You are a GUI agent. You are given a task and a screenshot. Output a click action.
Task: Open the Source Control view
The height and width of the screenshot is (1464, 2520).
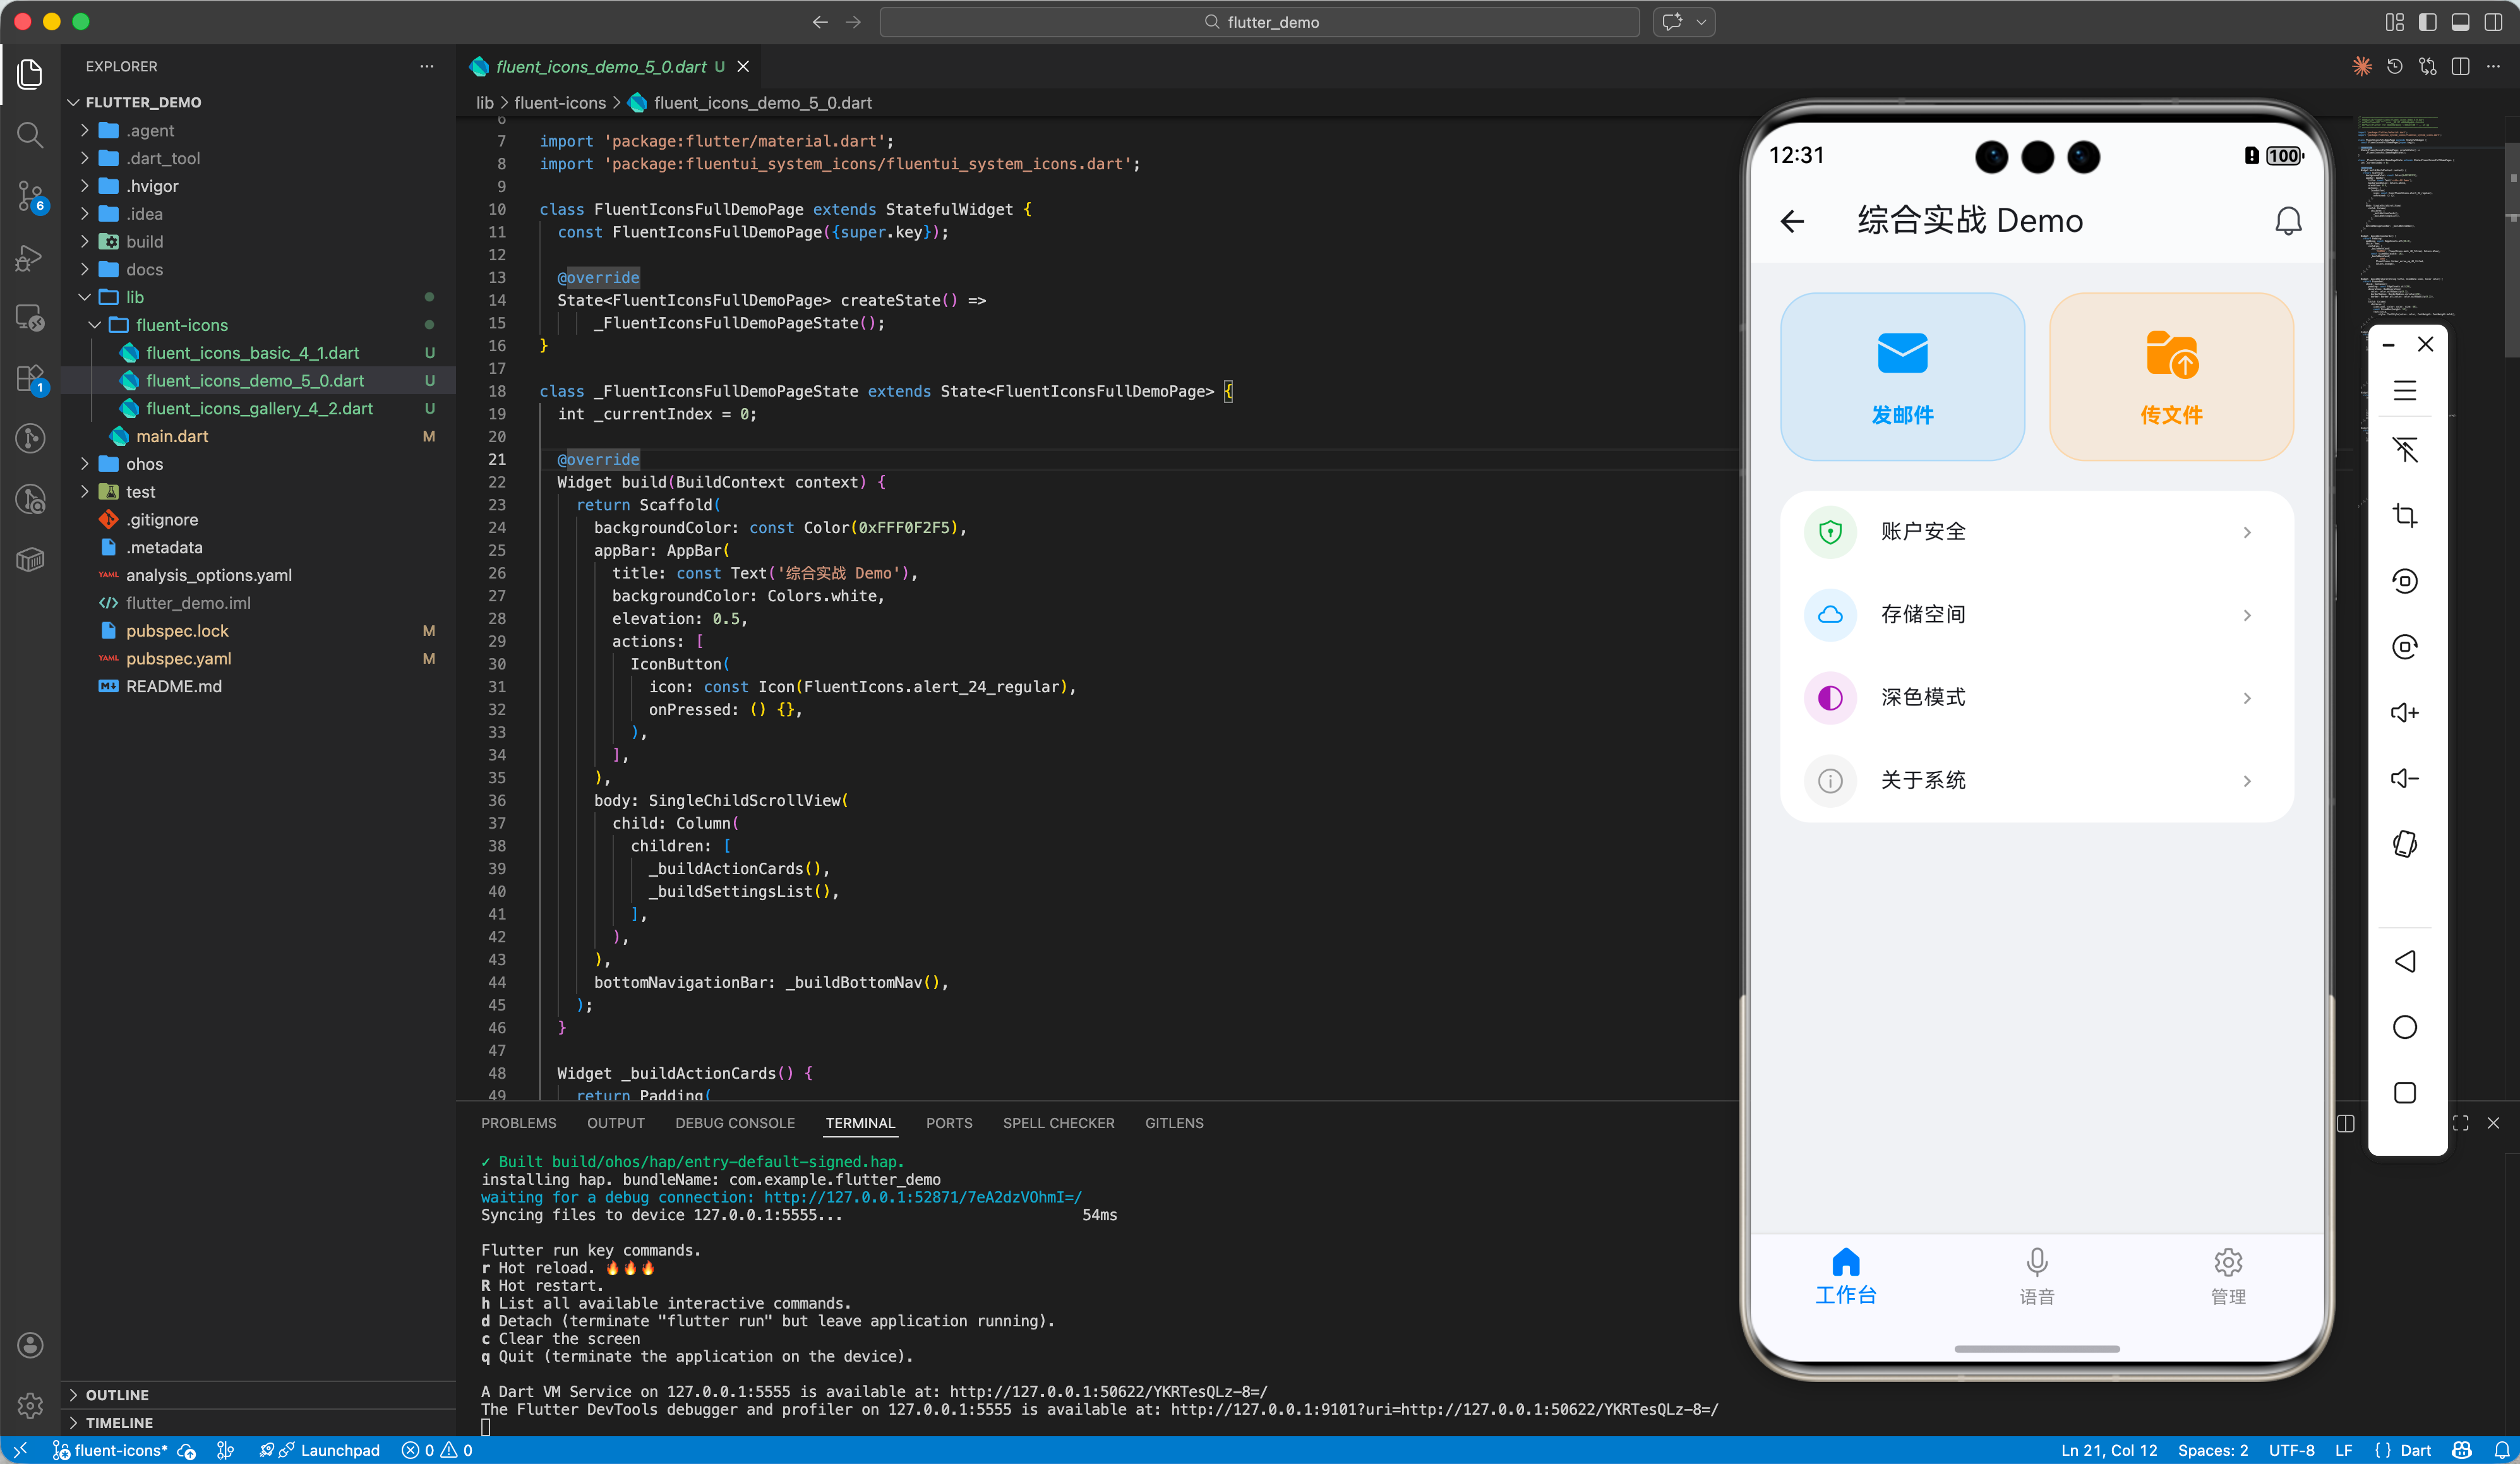click(30, 196)
